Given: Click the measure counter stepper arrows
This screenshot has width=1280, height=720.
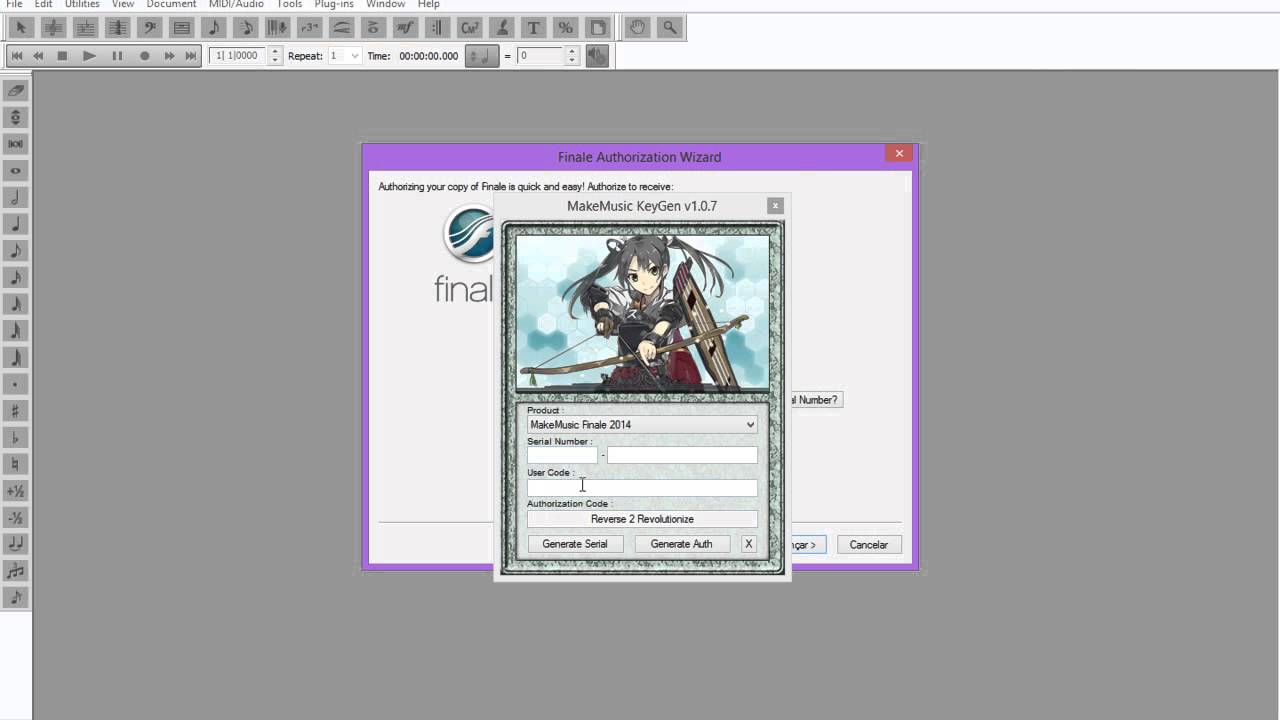Looking at the screenshot, I should (275, 56).
